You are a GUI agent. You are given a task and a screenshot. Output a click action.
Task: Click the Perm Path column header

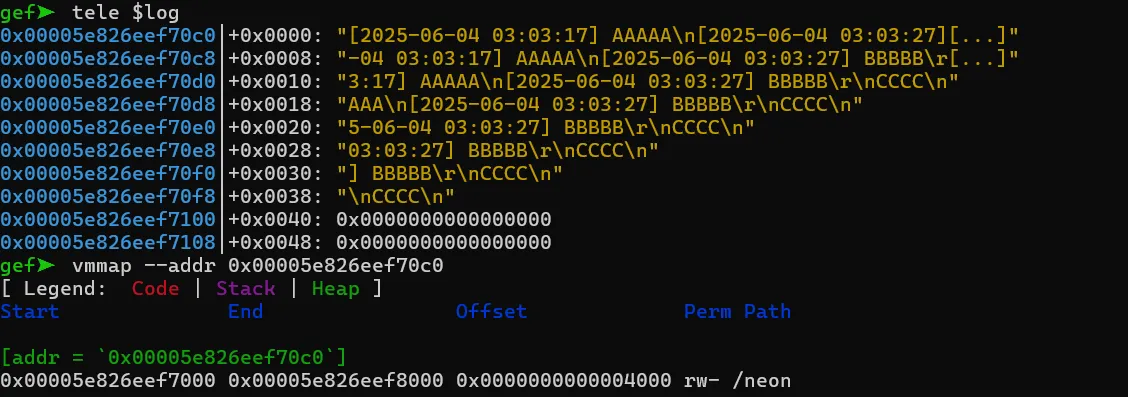(737, 311)
